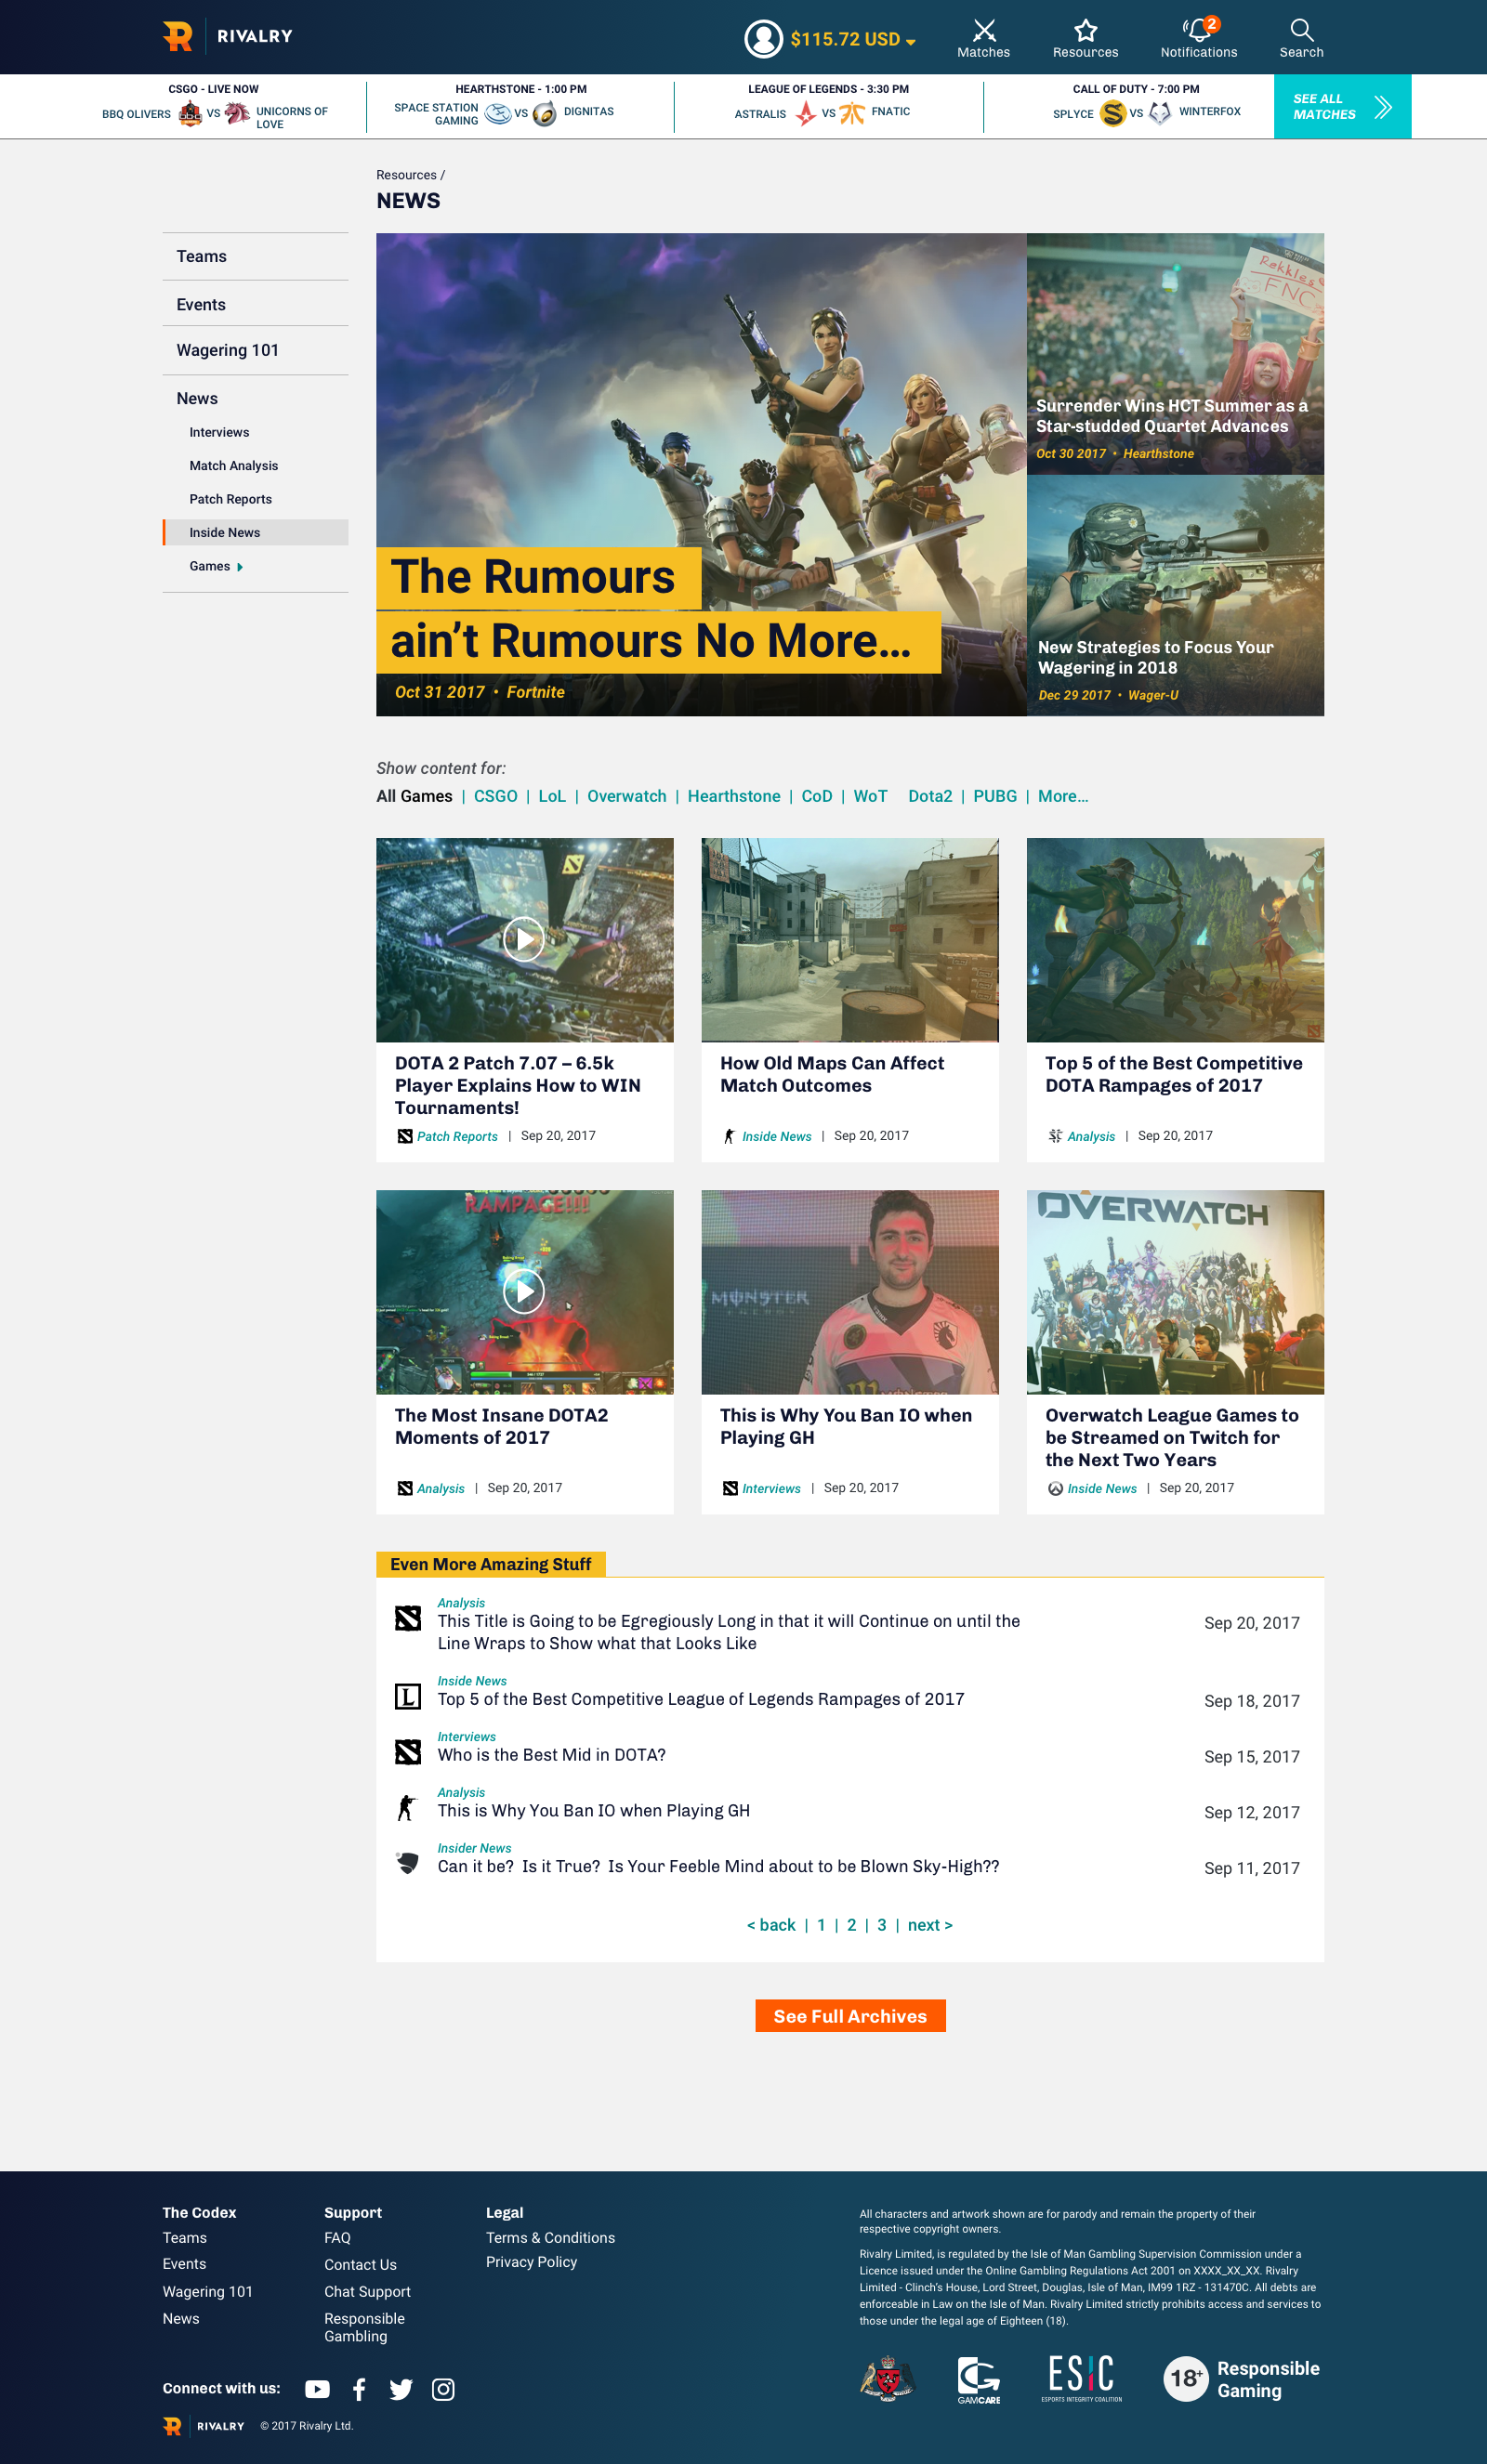Click the 18+ Responsible Gaming badge
The image size is (1487, 2464).
pos(1241,2379)
